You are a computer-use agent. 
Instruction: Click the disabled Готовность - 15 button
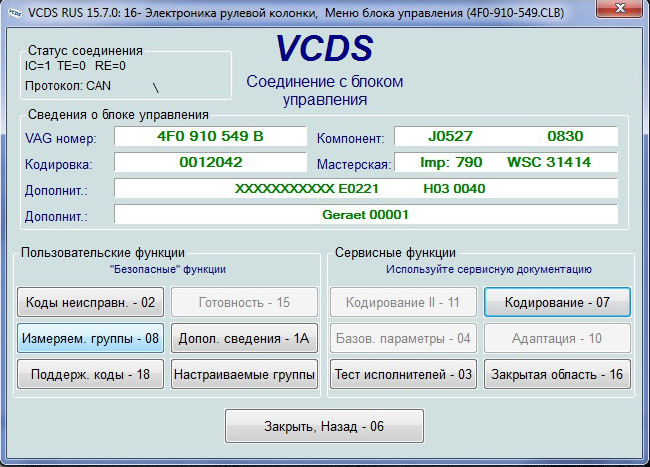pyautogui.click(x=244, y=302)
